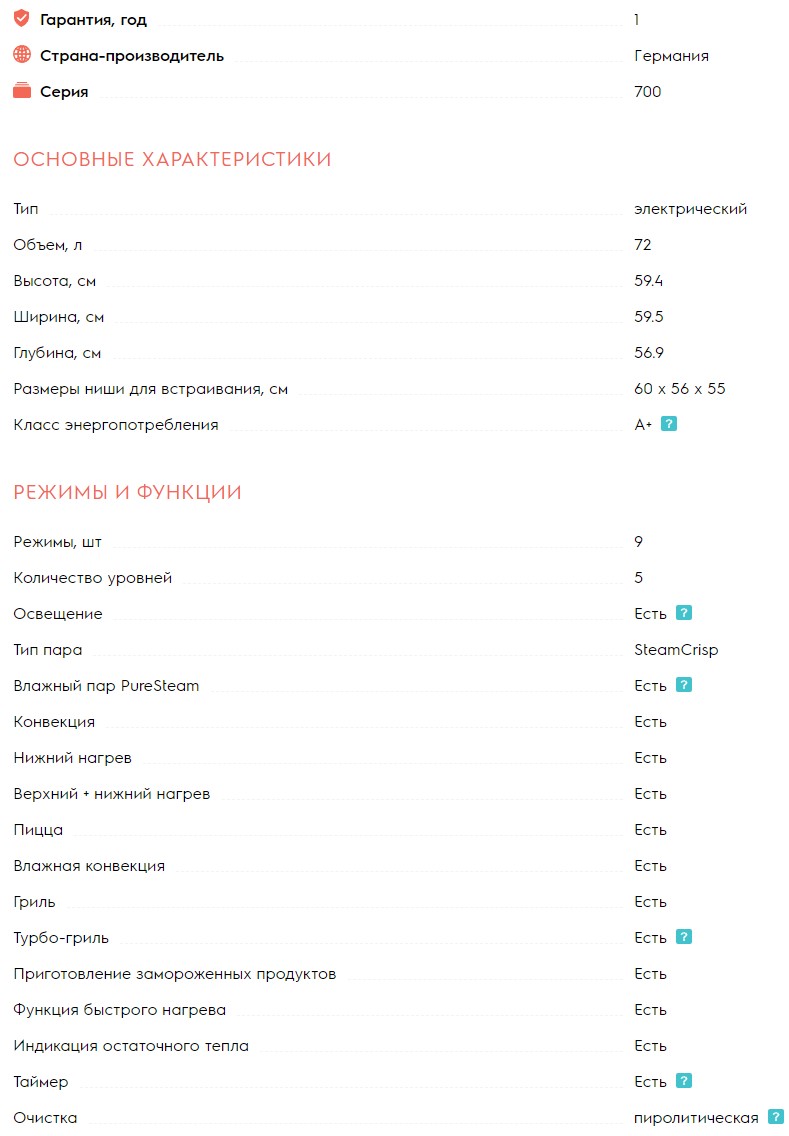Screen dimensions: 789x1136
Task: Open the help tooltip for Освещение
Action: [684, 613]
